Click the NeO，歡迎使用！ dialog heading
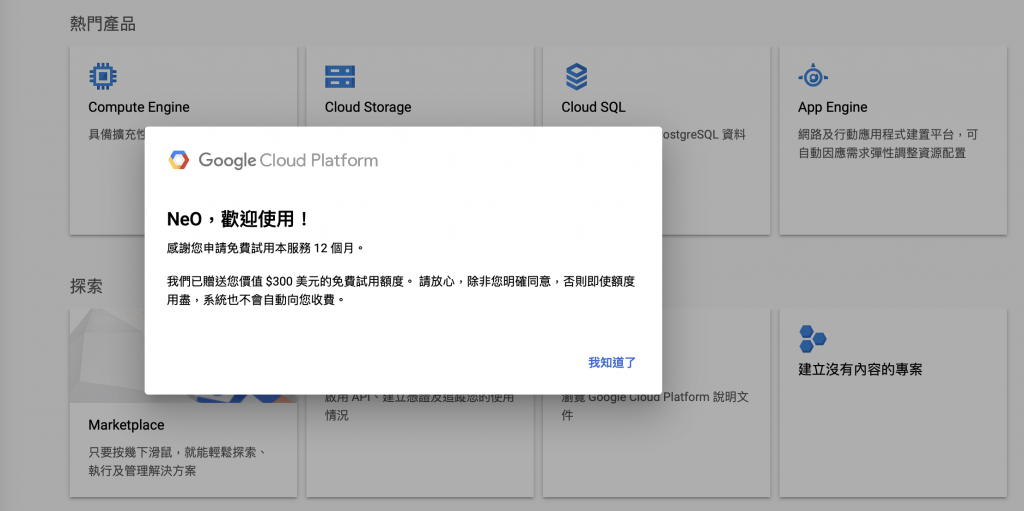 238,219
